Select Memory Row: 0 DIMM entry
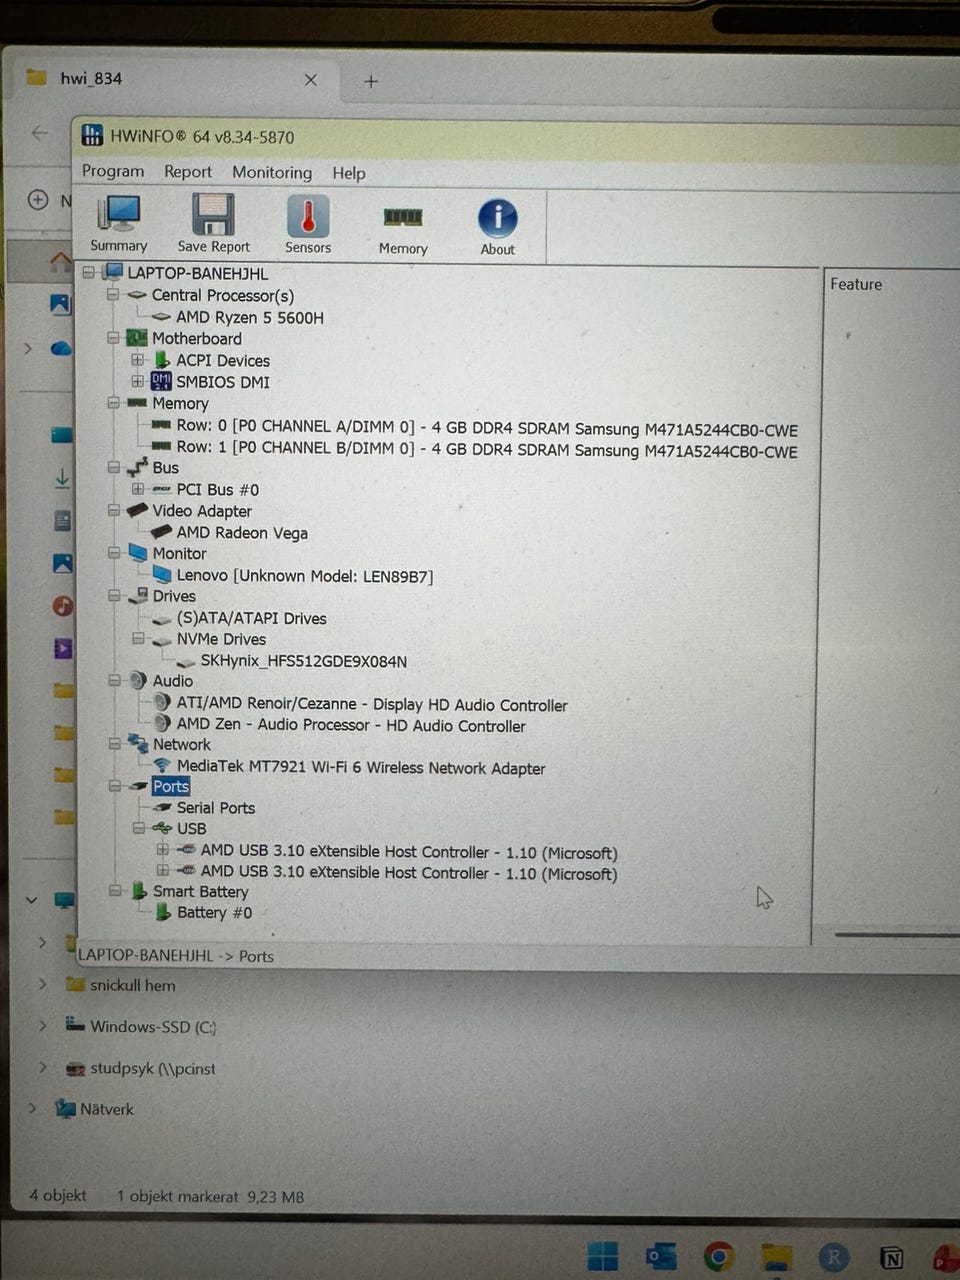The image size is (960, 1280). [487, 428]
